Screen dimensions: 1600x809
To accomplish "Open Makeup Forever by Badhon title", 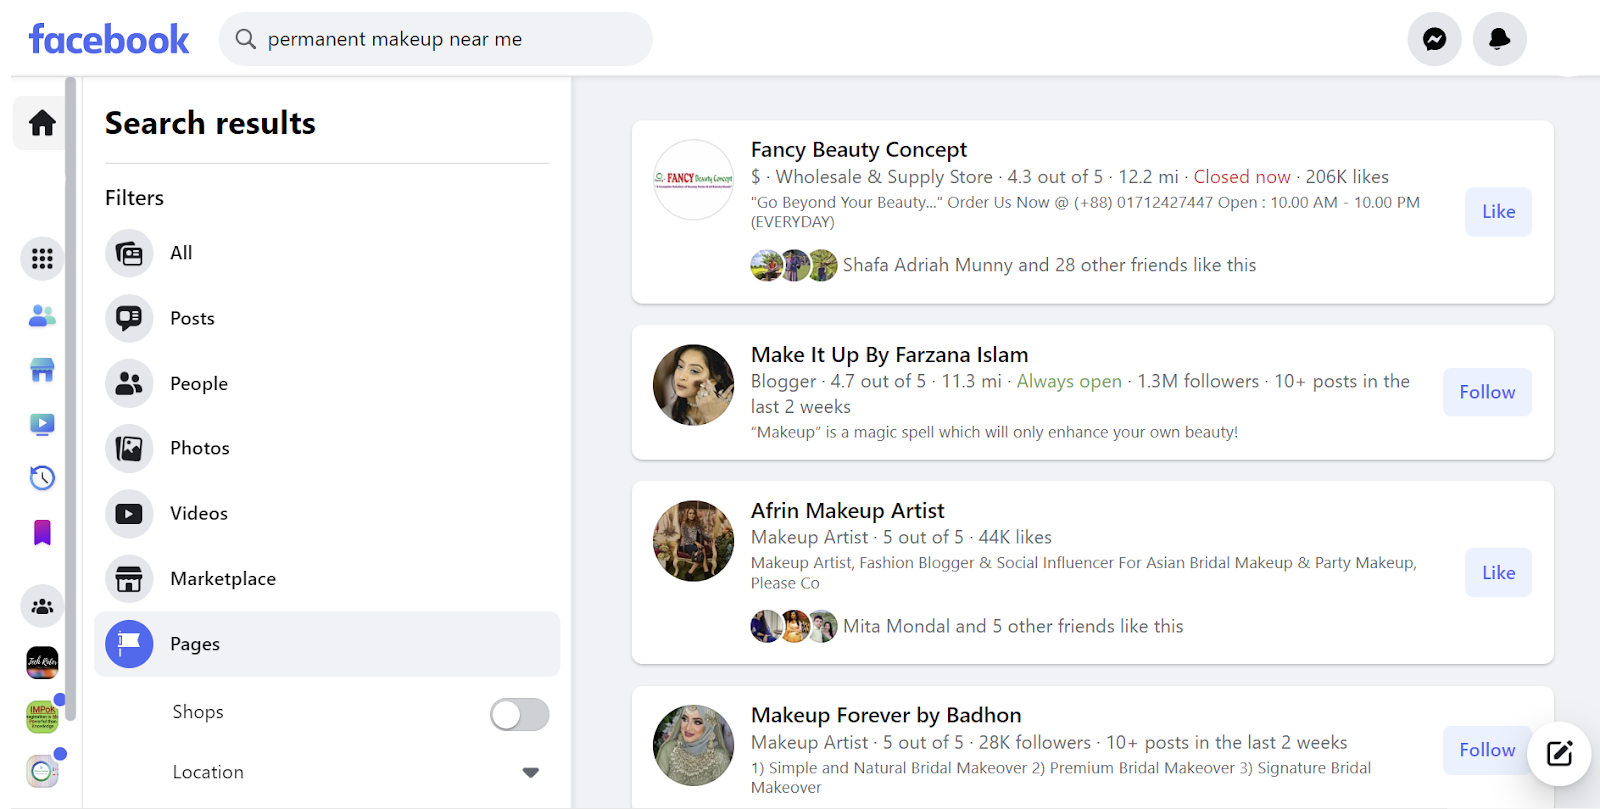I will point(886,715).
